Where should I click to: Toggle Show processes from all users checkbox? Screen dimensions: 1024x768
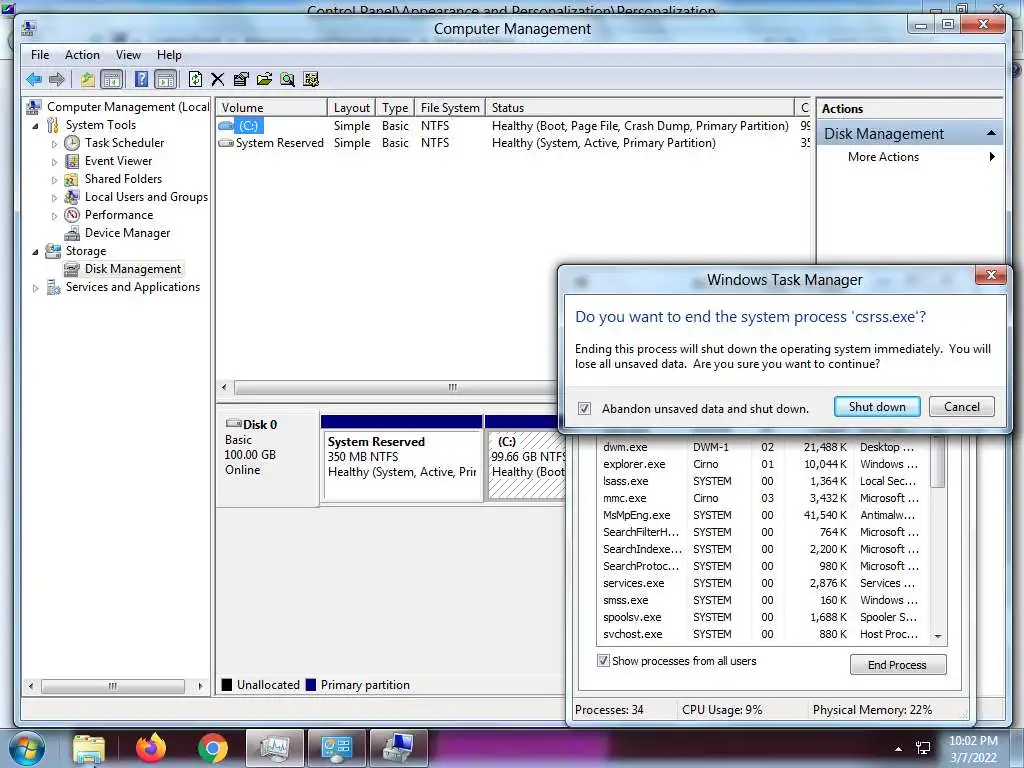(603, 660)
